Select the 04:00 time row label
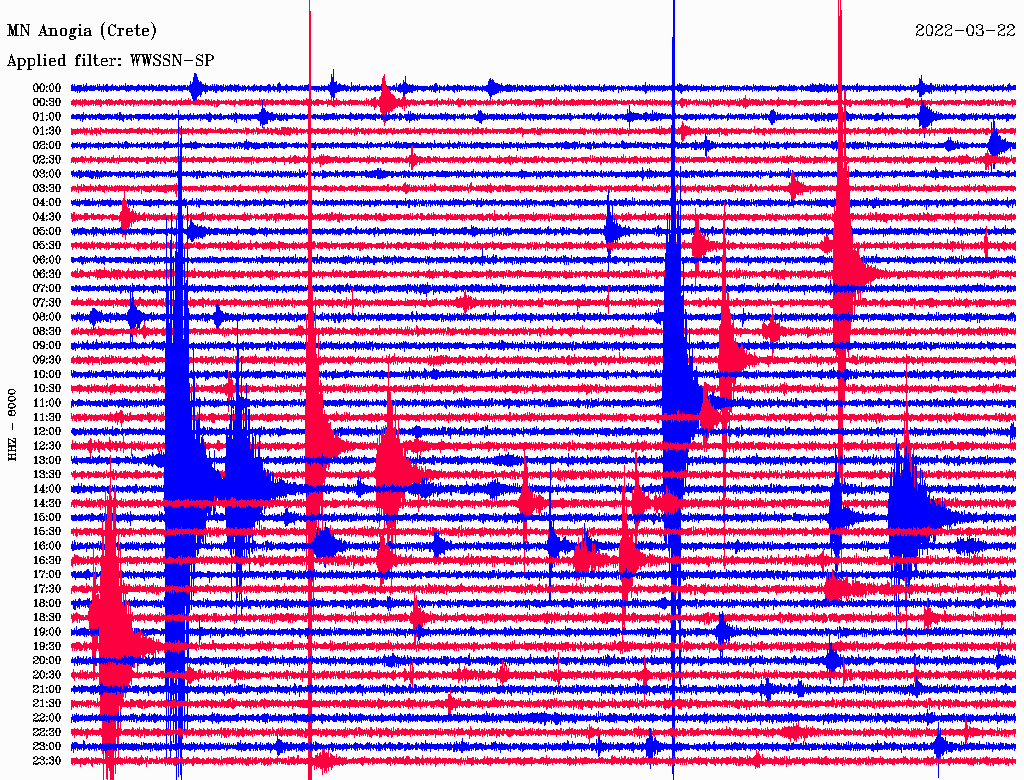This screenshot has height=780, width=1024. 47,203
